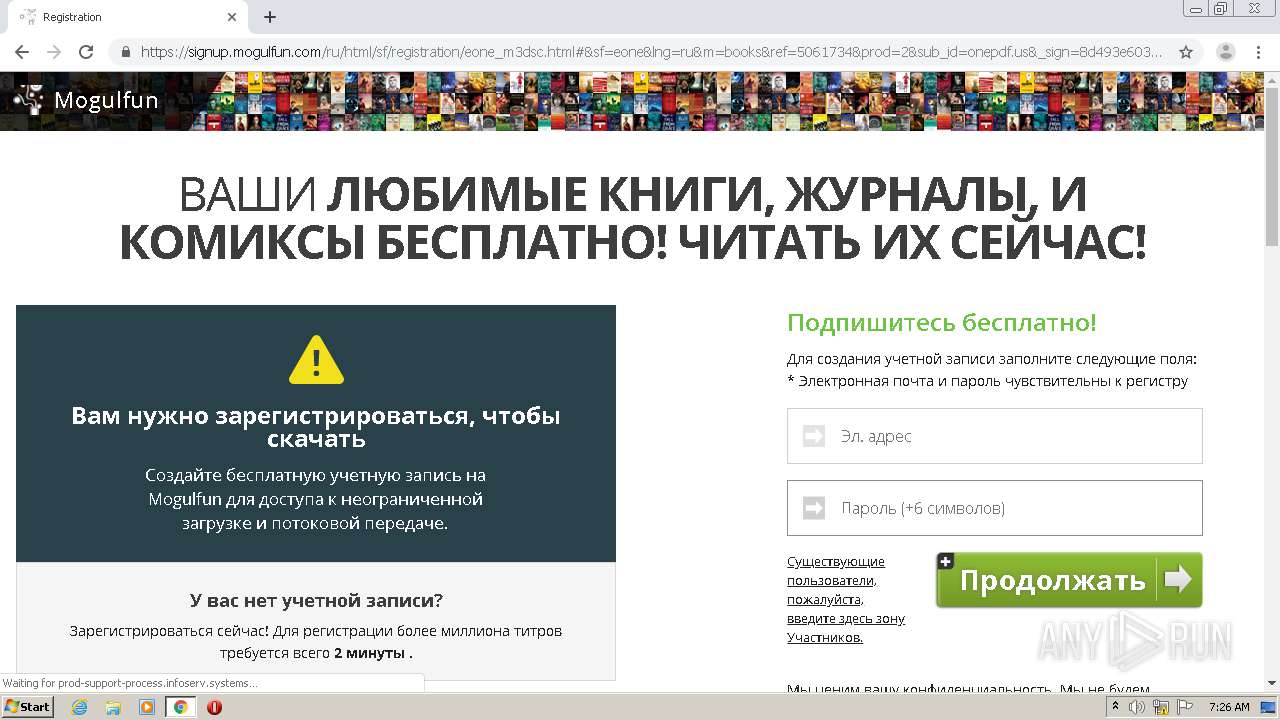
Task: Go back with the browser back arrow
Action: 22,52
